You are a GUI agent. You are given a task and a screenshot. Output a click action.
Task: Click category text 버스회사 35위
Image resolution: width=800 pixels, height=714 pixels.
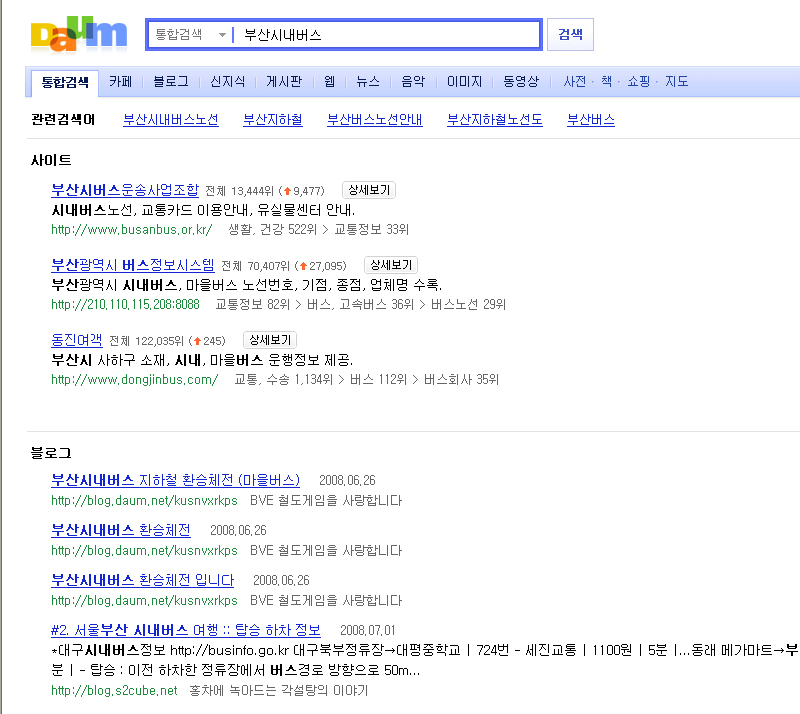click(x=461, y=380)
